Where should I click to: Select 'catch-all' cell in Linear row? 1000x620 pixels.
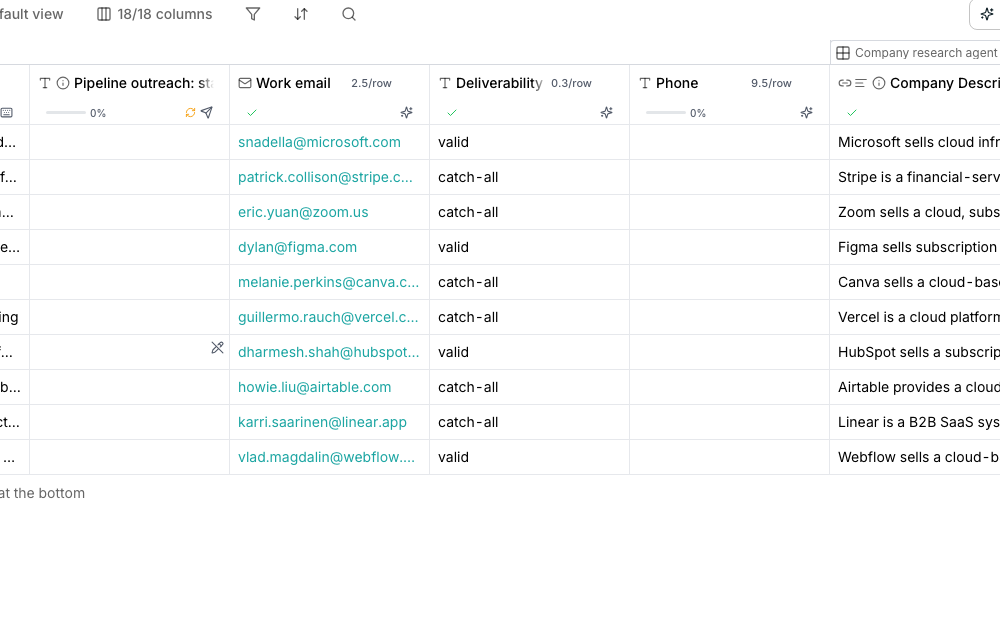(x=530, y=422)
